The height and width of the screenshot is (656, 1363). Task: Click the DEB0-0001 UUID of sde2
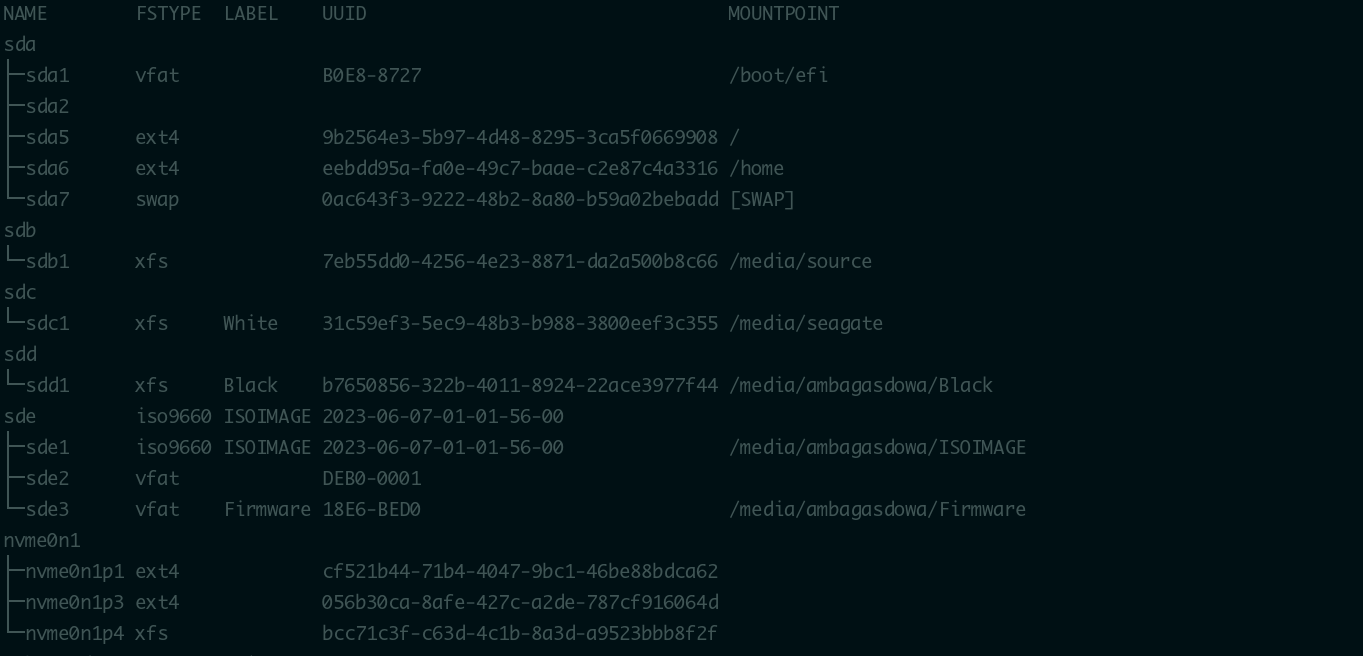pyautogui.click(x=371, y=478)
